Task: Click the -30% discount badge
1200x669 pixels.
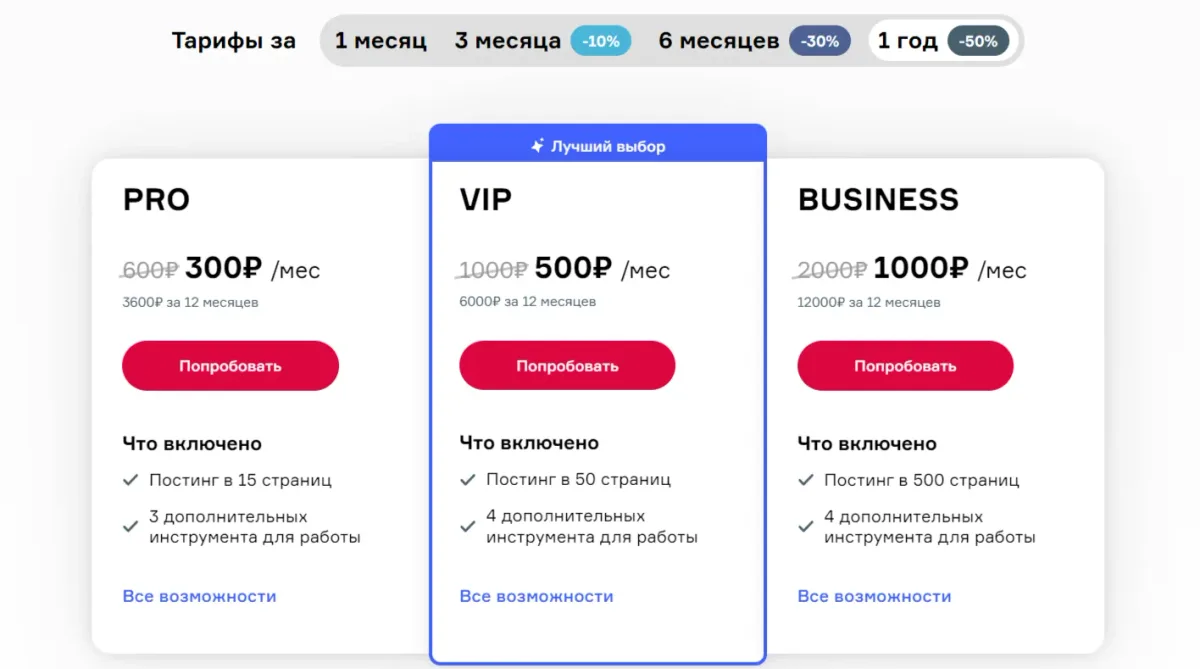Action: pyautogui.click(x=820, y=40)
